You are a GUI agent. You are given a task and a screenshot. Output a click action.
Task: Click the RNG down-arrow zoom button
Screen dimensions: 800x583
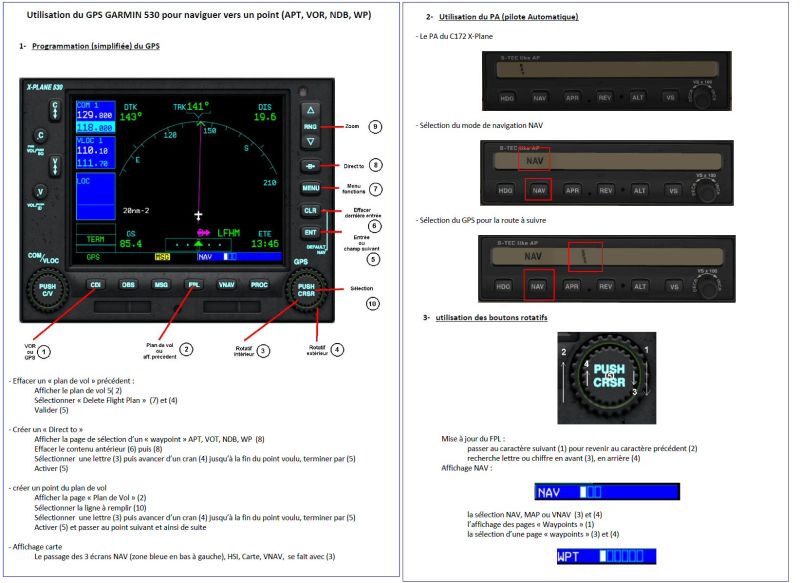311,142
